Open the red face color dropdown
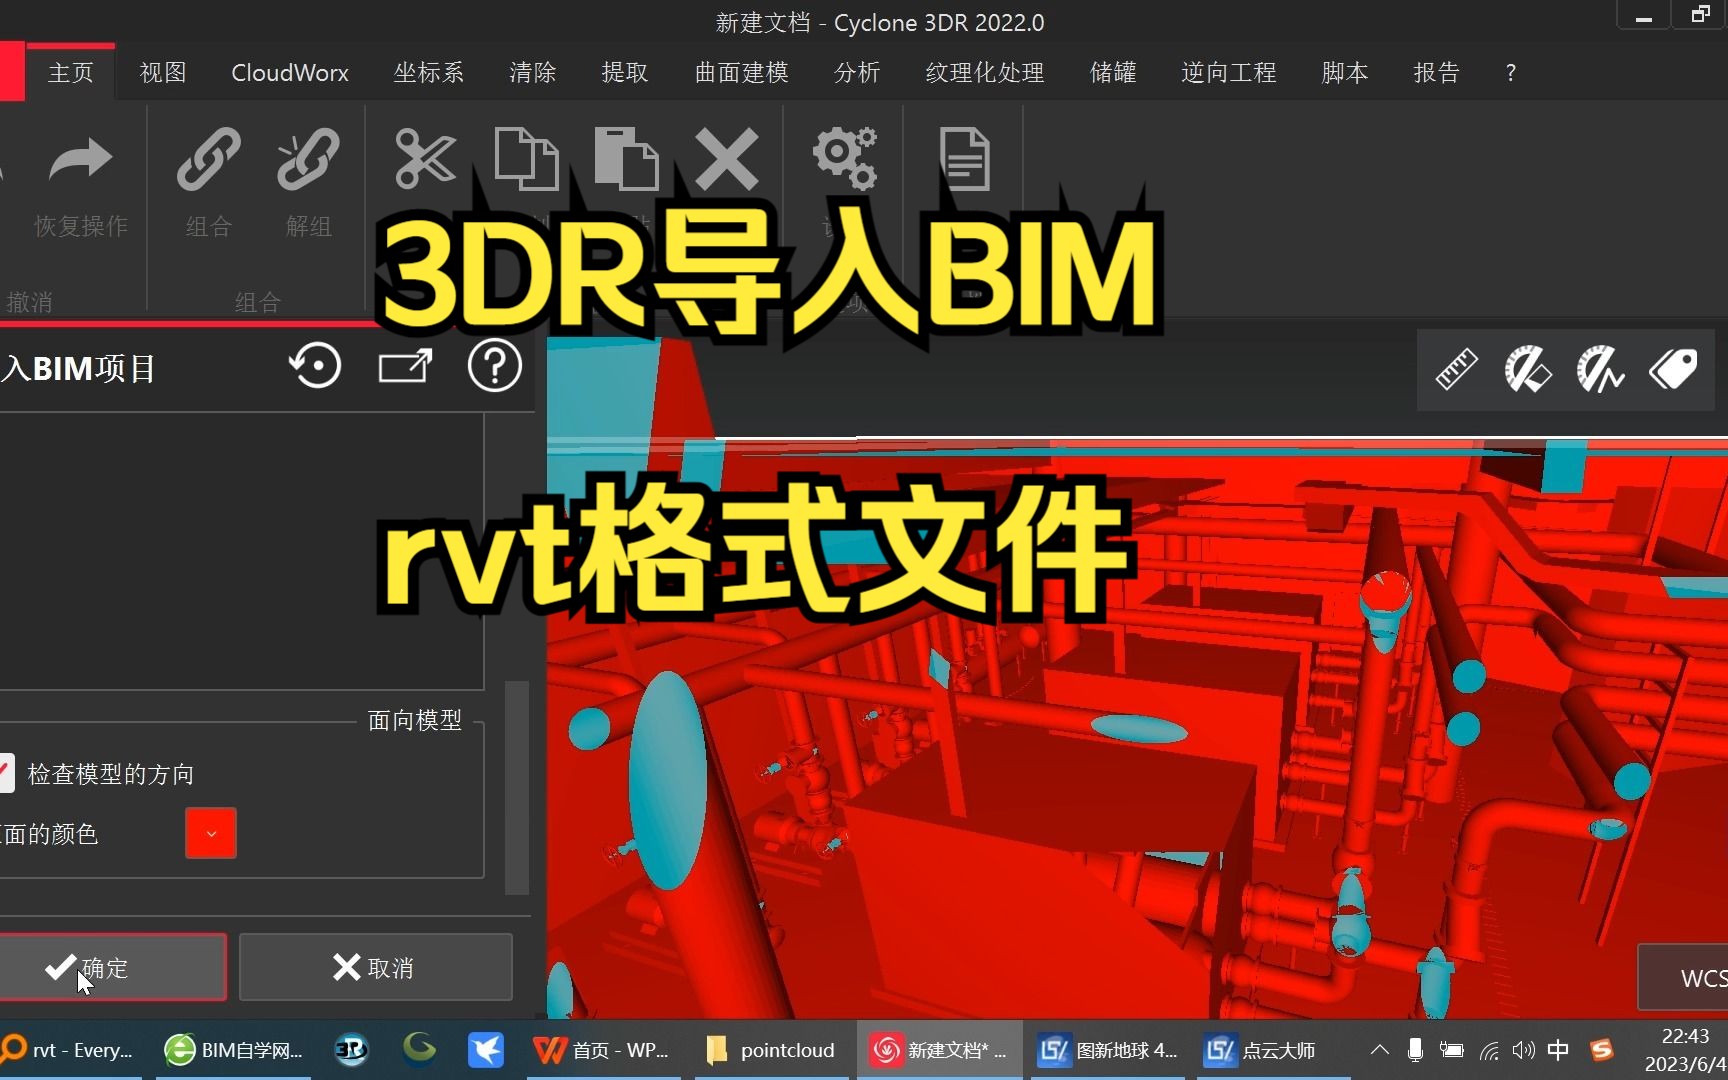This screenshot has width=1728, height=1080. point(211,833)
